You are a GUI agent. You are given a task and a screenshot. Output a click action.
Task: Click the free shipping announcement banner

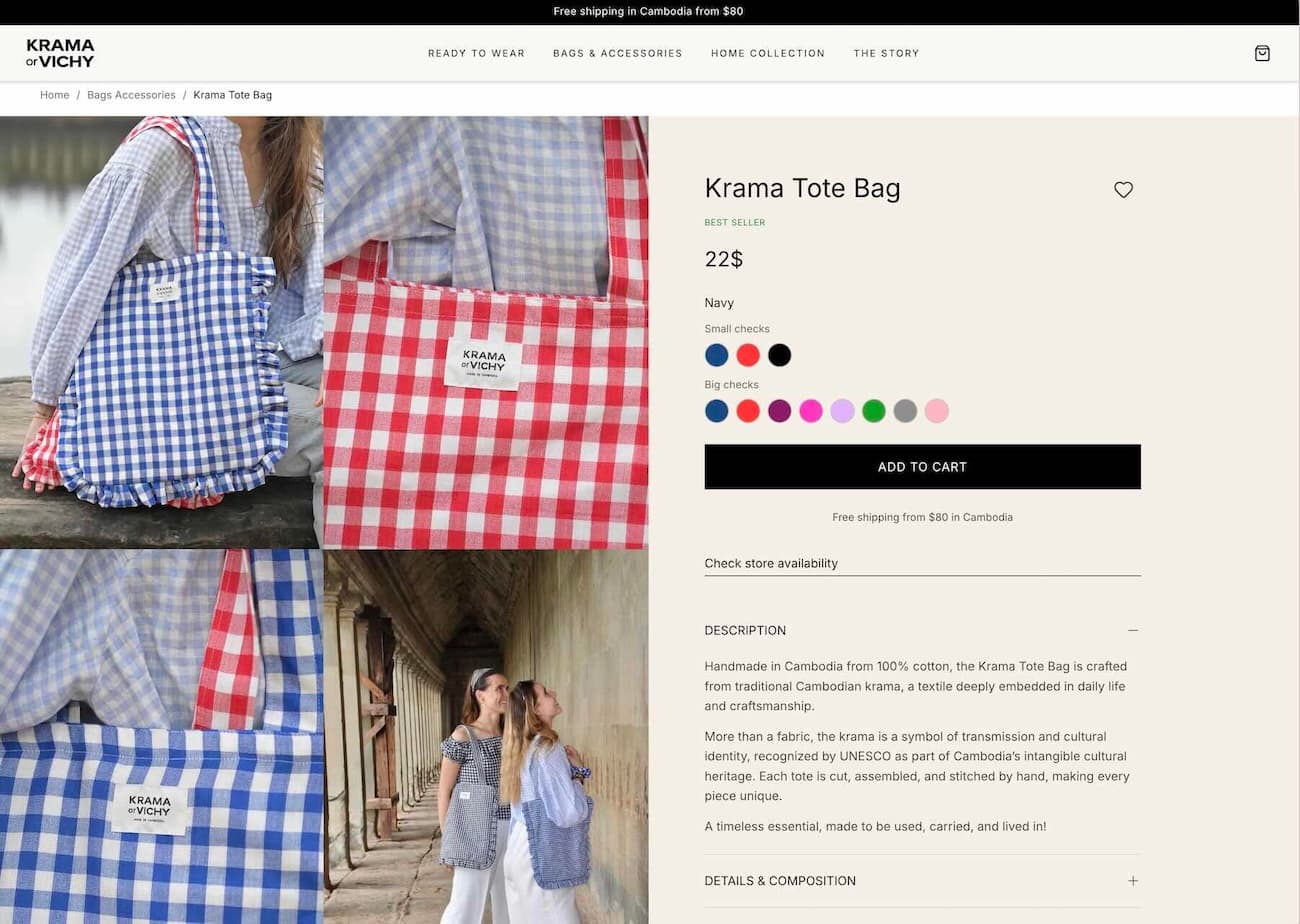(x=648, y=12)
